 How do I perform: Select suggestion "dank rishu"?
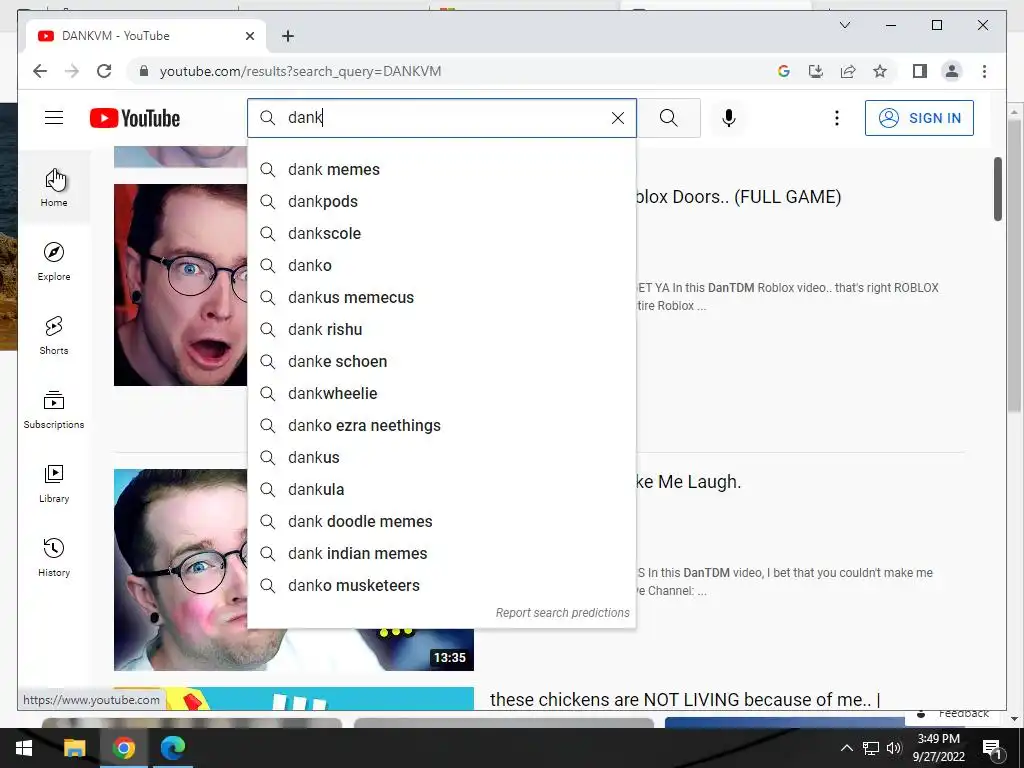click(441, 330)
